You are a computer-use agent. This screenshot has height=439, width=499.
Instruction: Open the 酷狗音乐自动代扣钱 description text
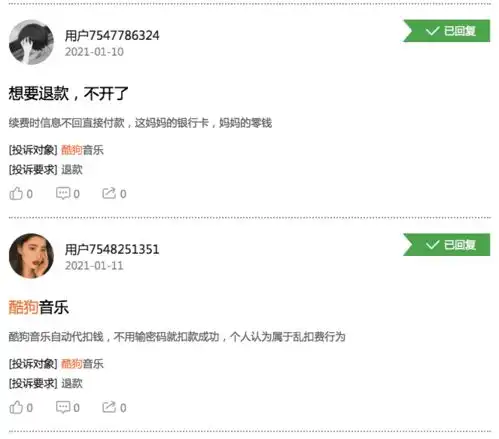click(x=177, y=337)
